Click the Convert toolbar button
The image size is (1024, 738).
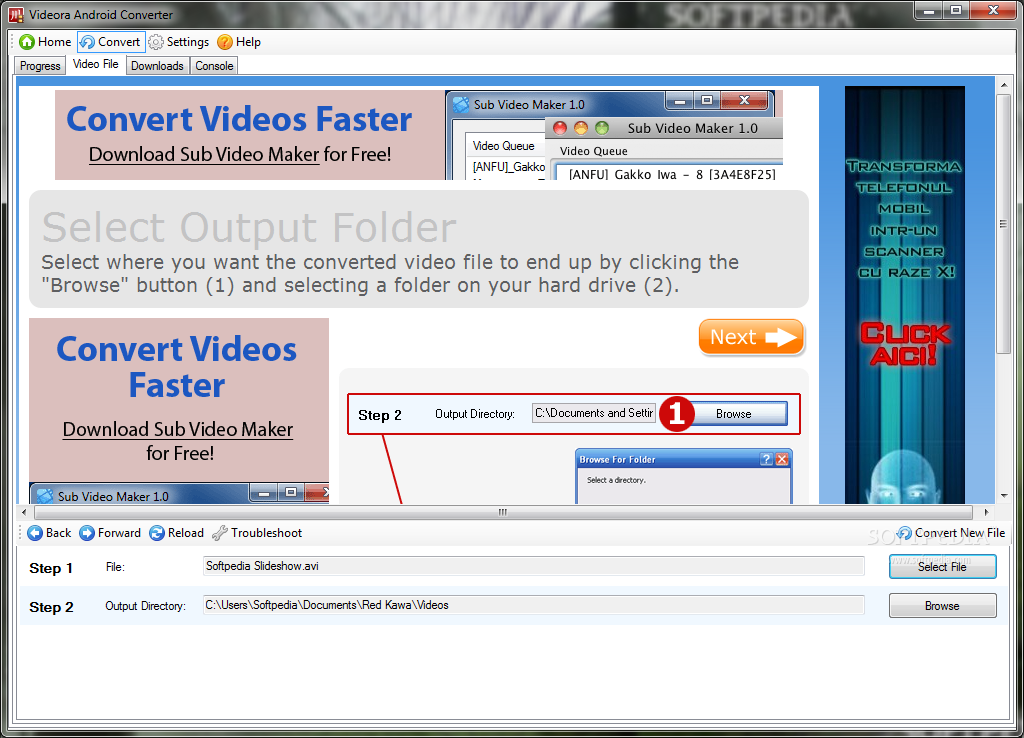click(x=111, y=42)
